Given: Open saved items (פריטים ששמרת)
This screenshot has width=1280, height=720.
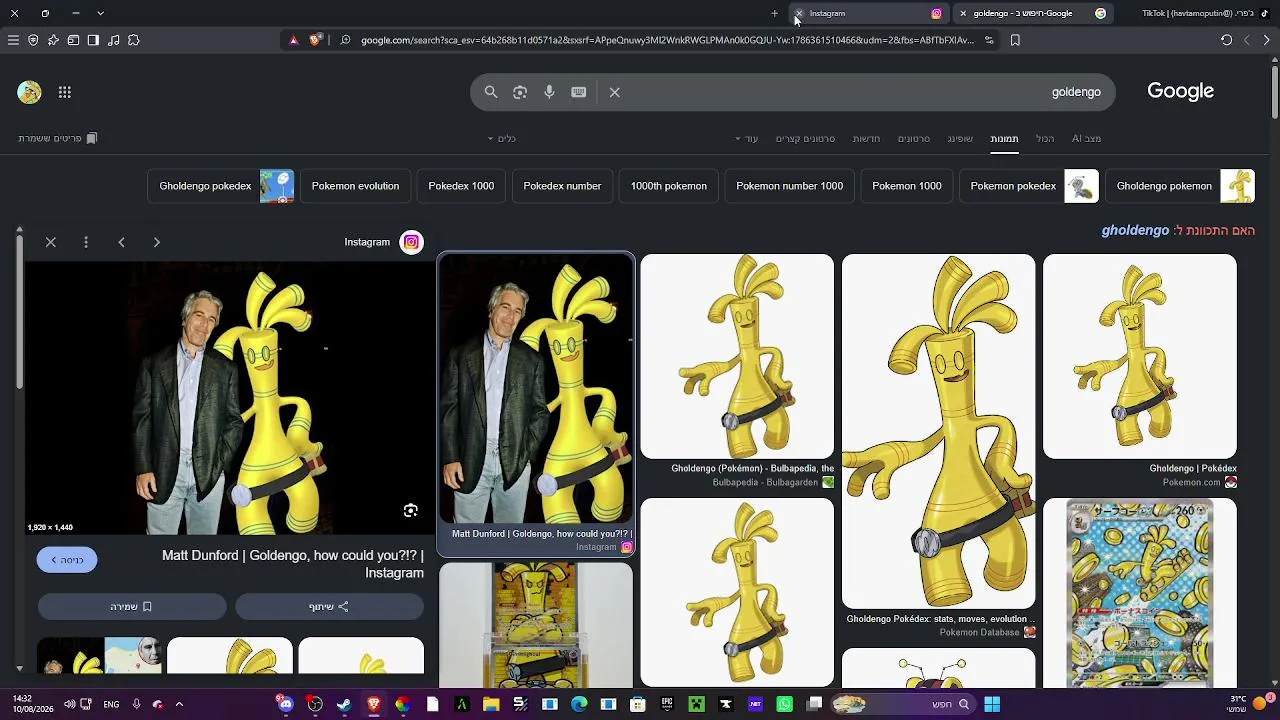Looking at the screenshot, I should point(57,138).
